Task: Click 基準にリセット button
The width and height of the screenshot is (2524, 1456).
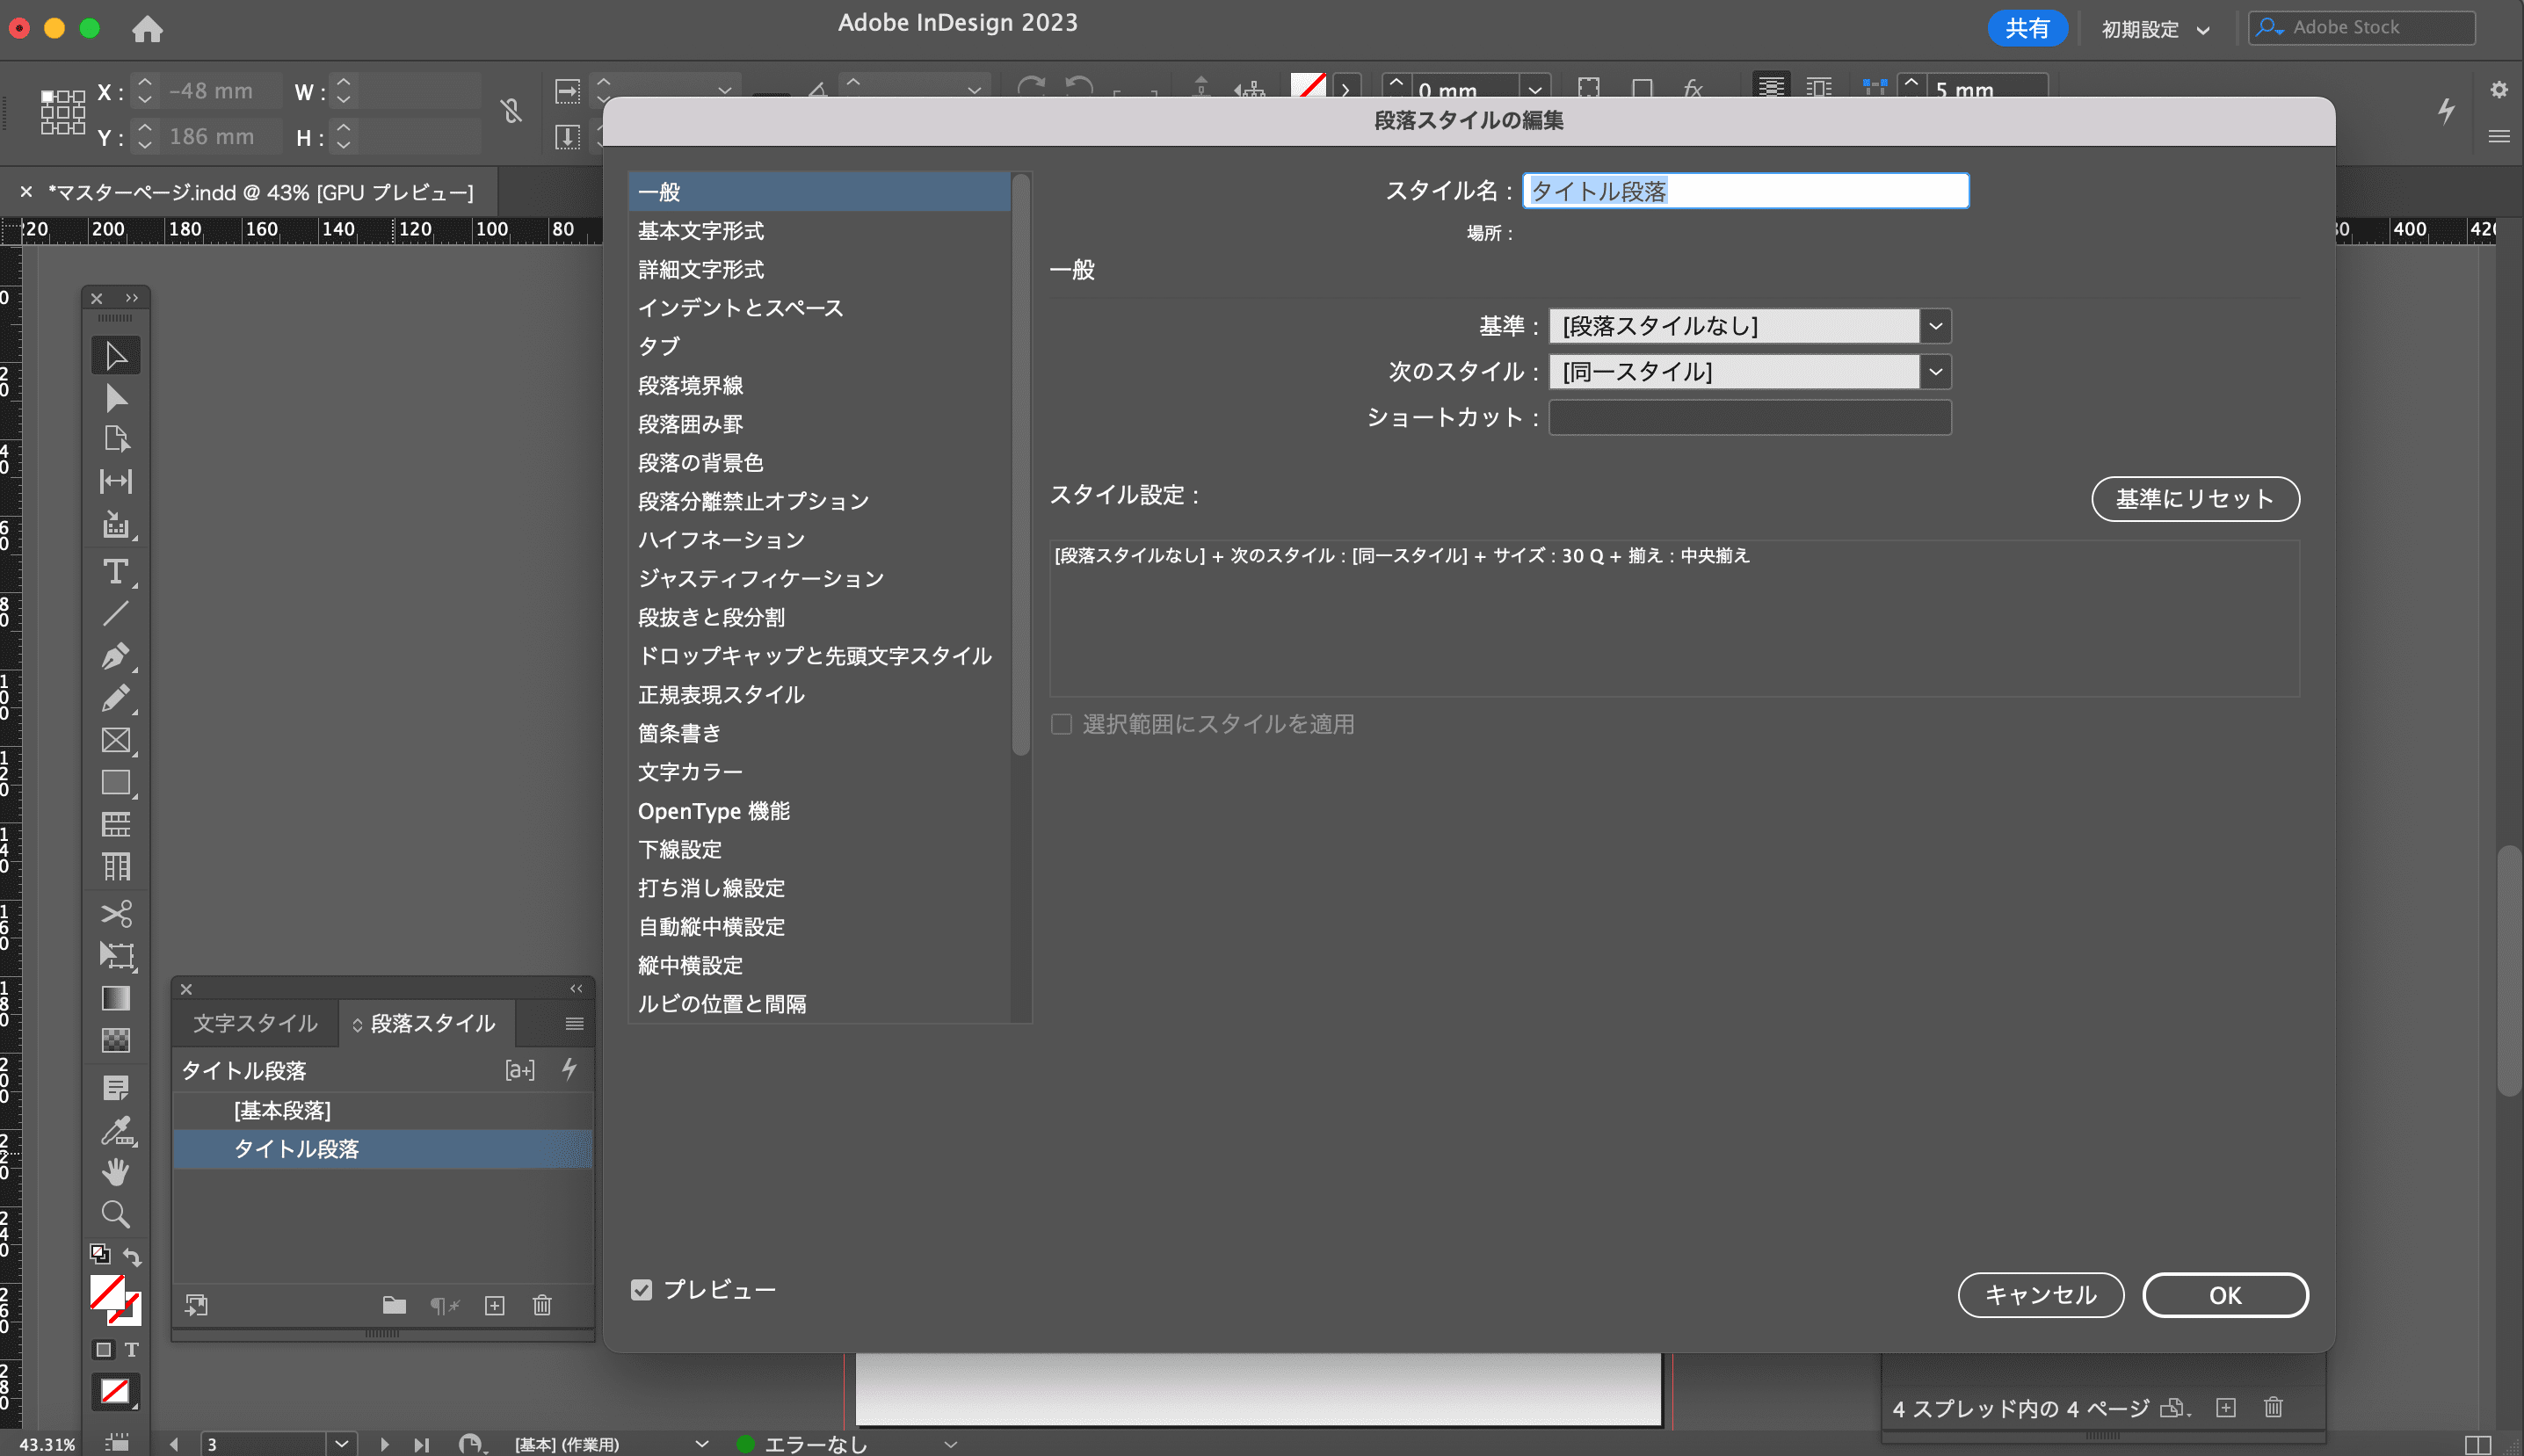Action: pyautogui.click(x=2195, y=498)
